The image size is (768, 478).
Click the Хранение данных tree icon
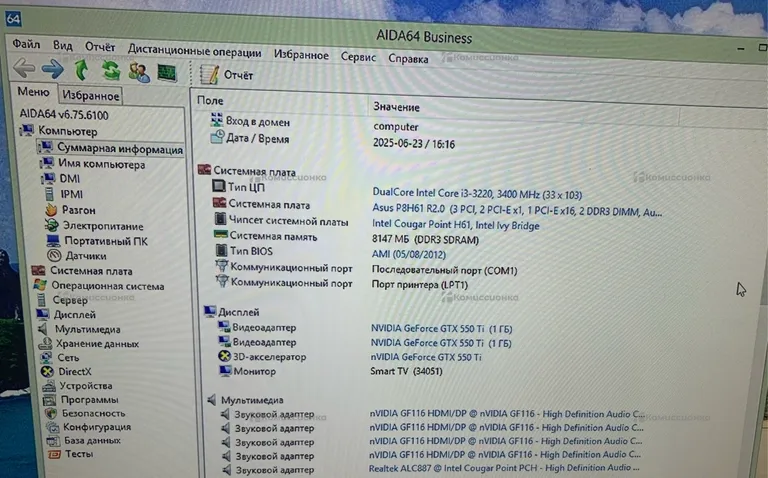pyautogui.click(x=45, y=343)
